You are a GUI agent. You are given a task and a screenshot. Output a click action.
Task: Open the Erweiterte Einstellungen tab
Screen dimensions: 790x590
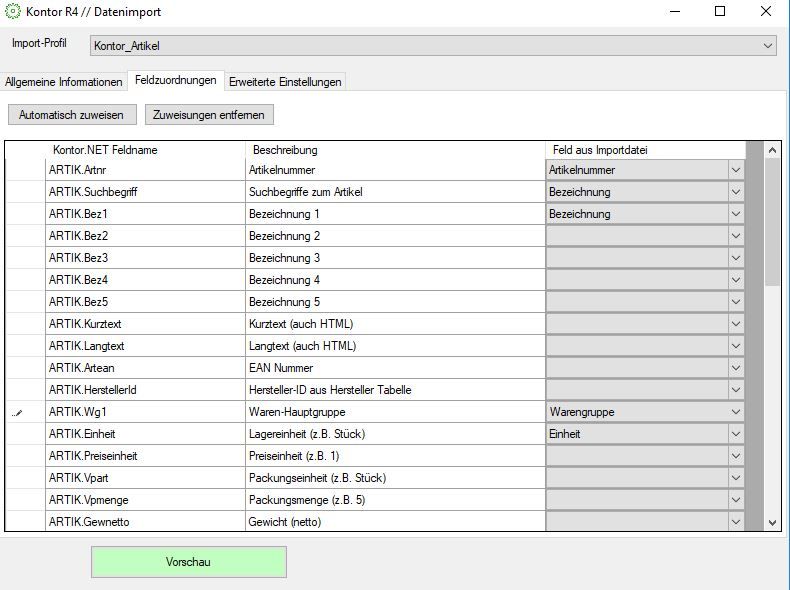tap(285, 82)
